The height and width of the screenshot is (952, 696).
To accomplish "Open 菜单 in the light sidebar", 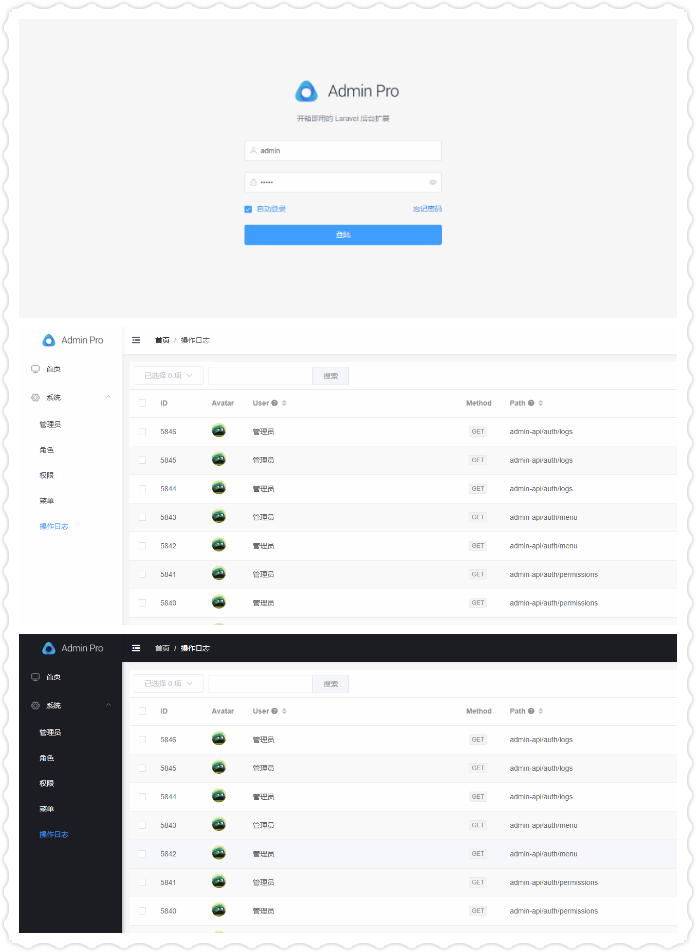I will 47,501.
